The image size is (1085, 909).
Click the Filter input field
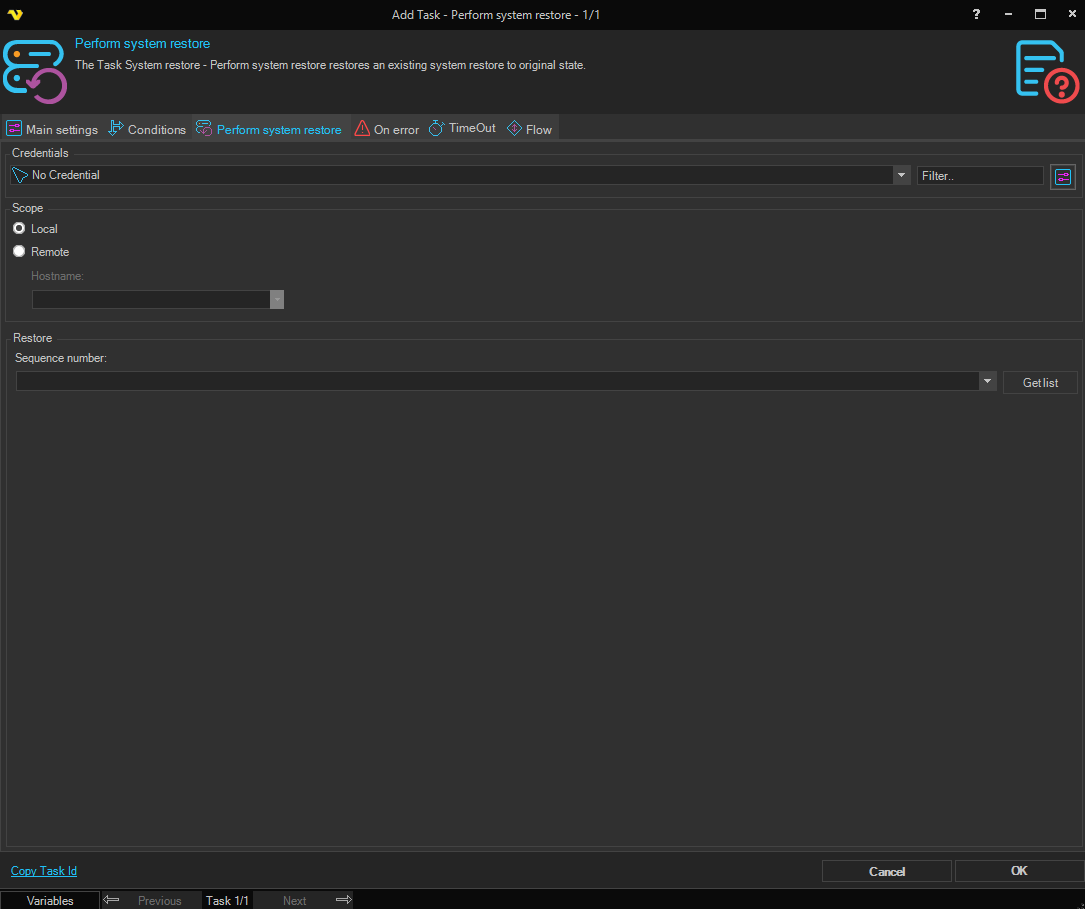(x=979, y=176)
